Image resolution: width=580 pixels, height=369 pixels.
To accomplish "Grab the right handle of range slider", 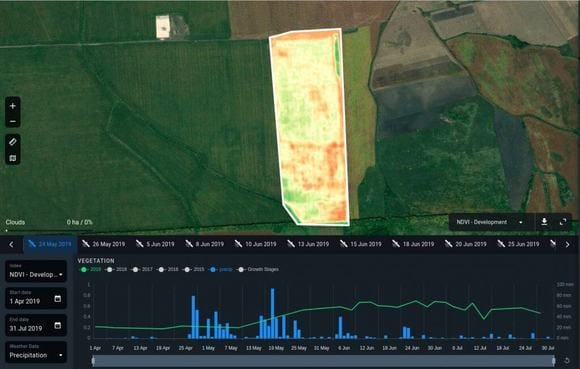I will 553,360.
